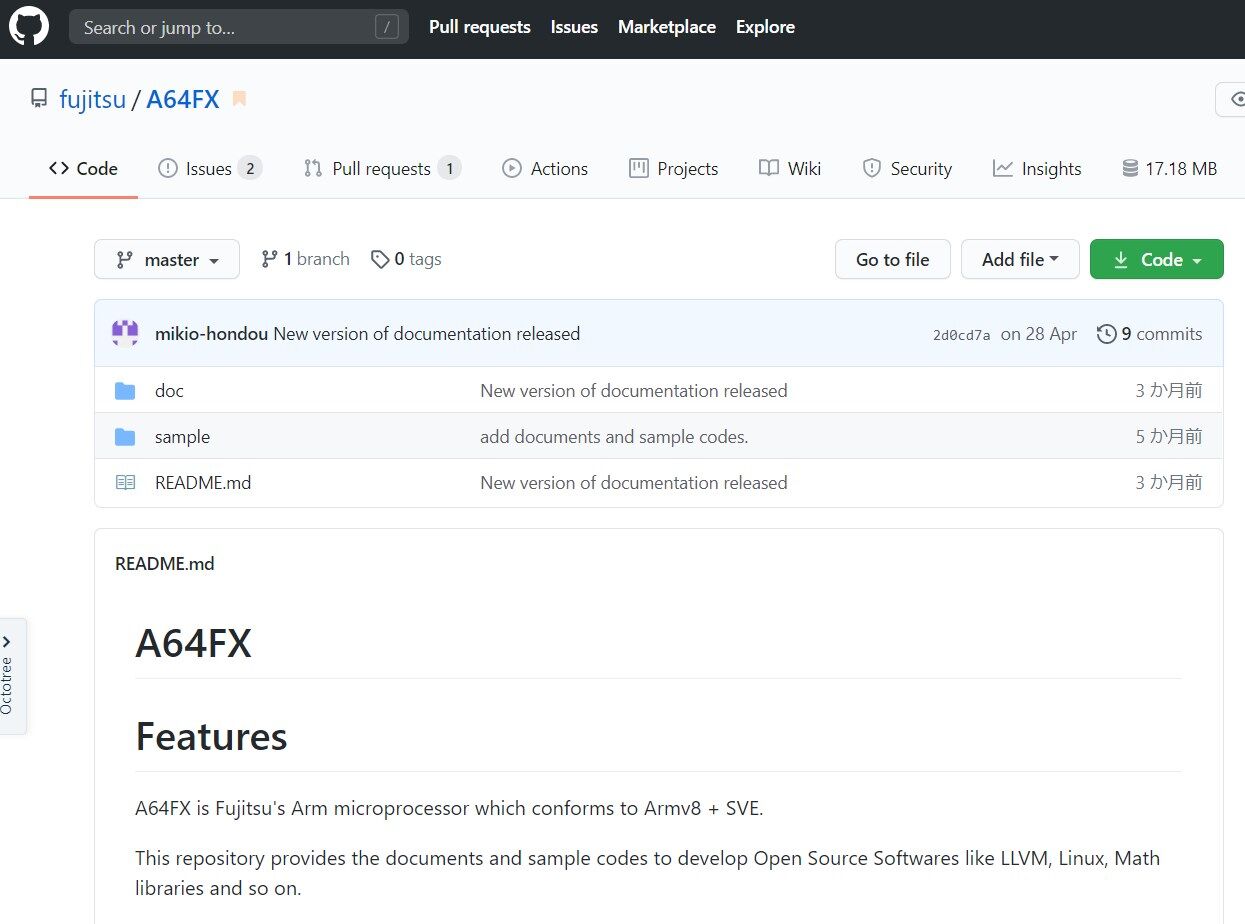Open the green Code dropdown
This screenshot has width=1245, height=924.
(1156, 259)
